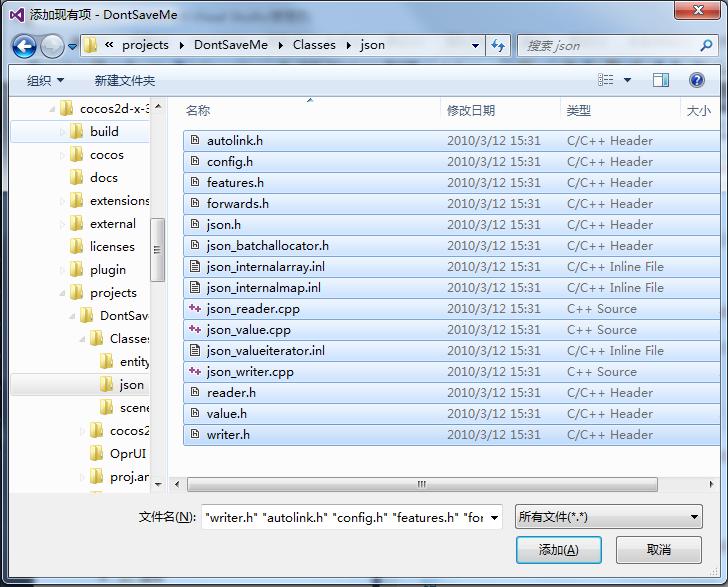This screenshot has height=587, width=728.
Task: Expand the plugin folder tree arrow
Action: (x=62, y=270)
